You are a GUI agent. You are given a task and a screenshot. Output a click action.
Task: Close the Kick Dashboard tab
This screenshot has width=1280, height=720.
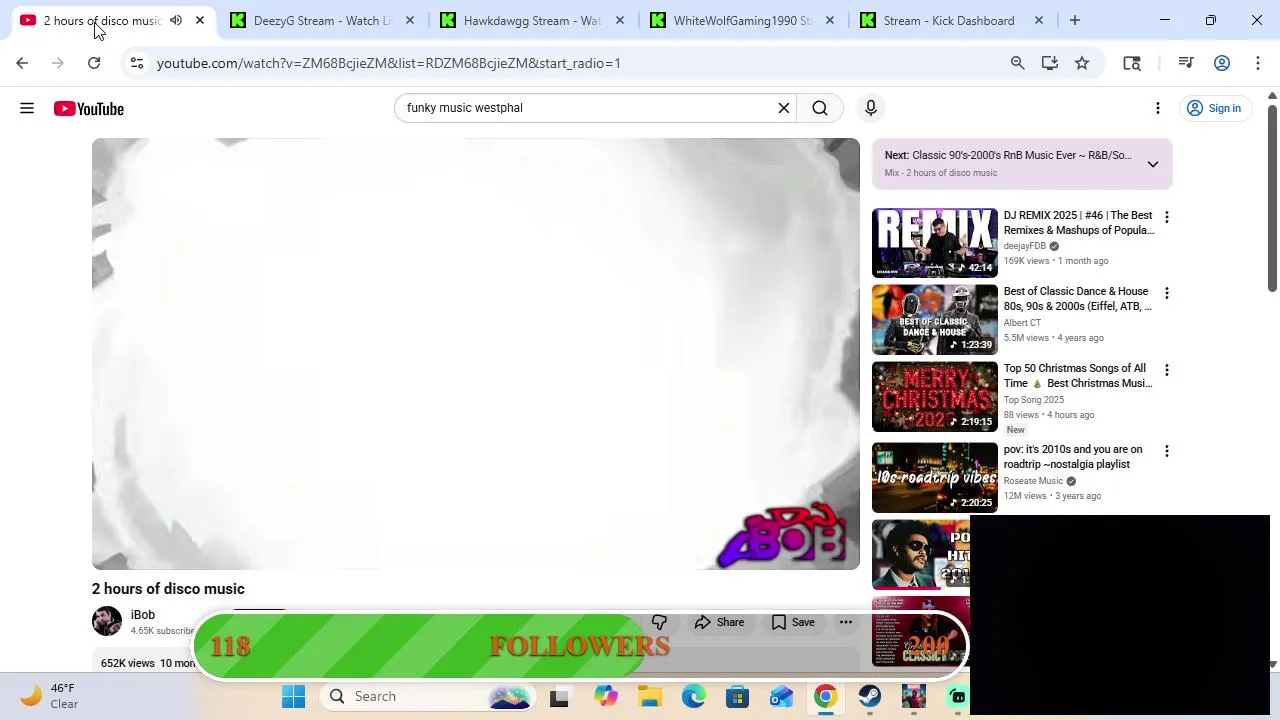1038,20
